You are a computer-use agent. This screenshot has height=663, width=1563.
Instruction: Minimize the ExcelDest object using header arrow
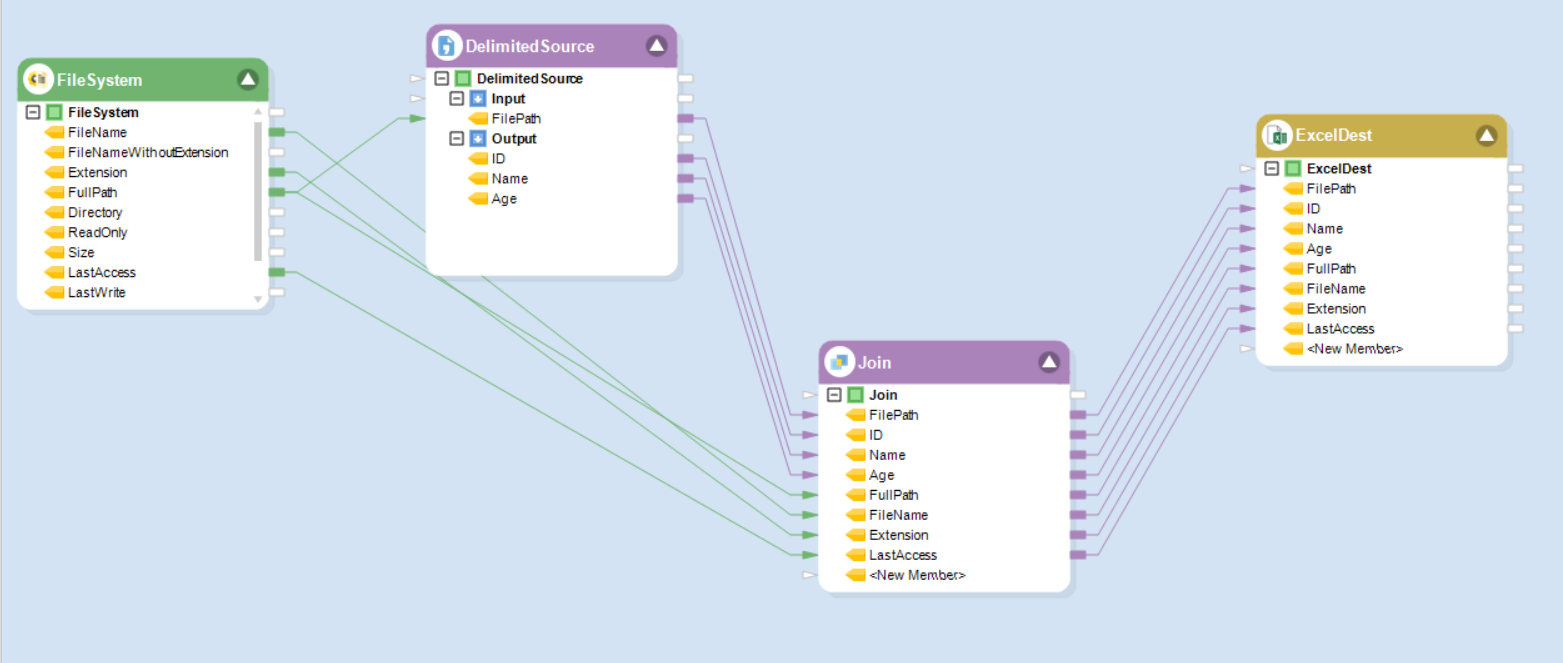pos(1486,135)
